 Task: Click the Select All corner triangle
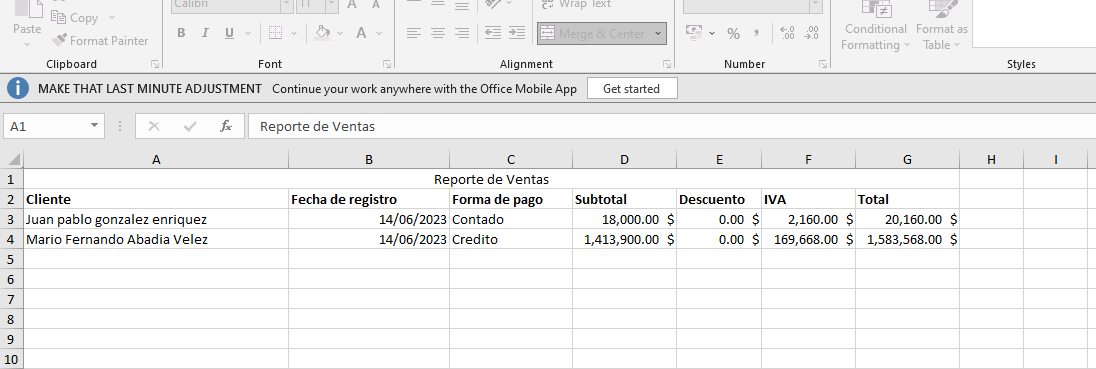[x=13, y=159]
